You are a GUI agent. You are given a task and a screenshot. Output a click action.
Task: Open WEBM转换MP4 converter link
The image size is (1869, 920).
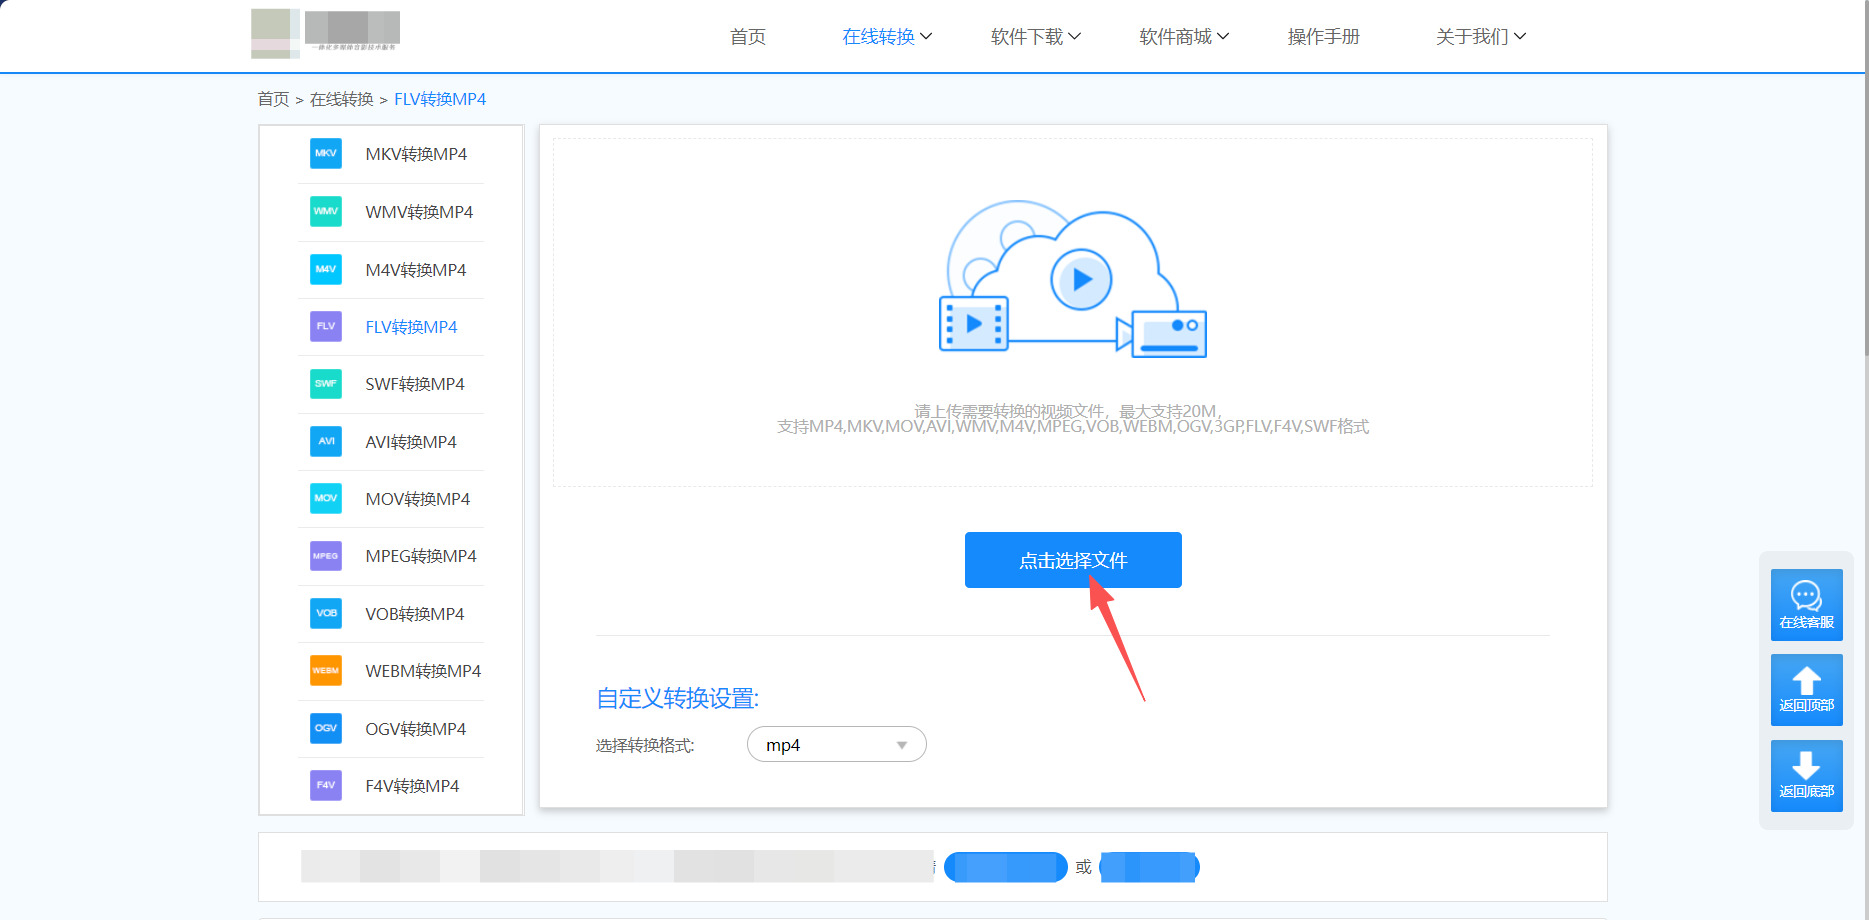coord(423,671)
